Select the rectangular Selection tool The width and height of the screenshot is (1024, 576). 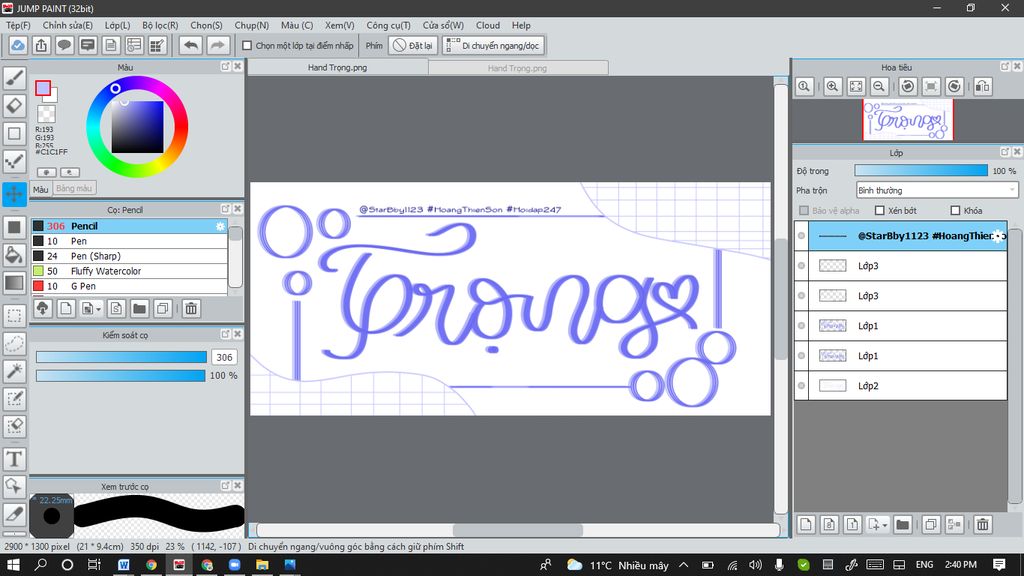[x=14, y=315]
